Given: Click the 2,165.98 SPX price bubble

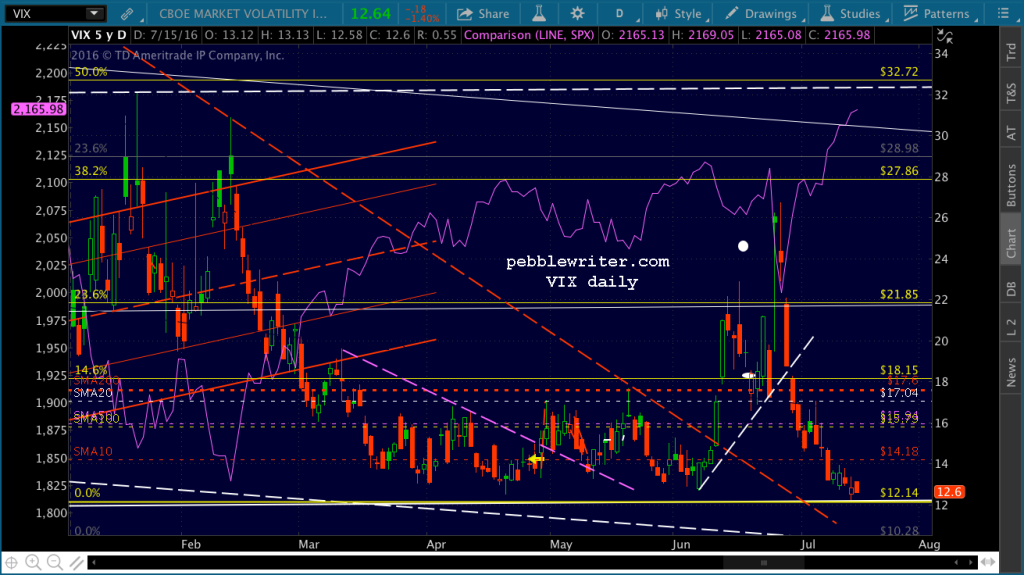Looking at the screenshot, I should (38, 109).
